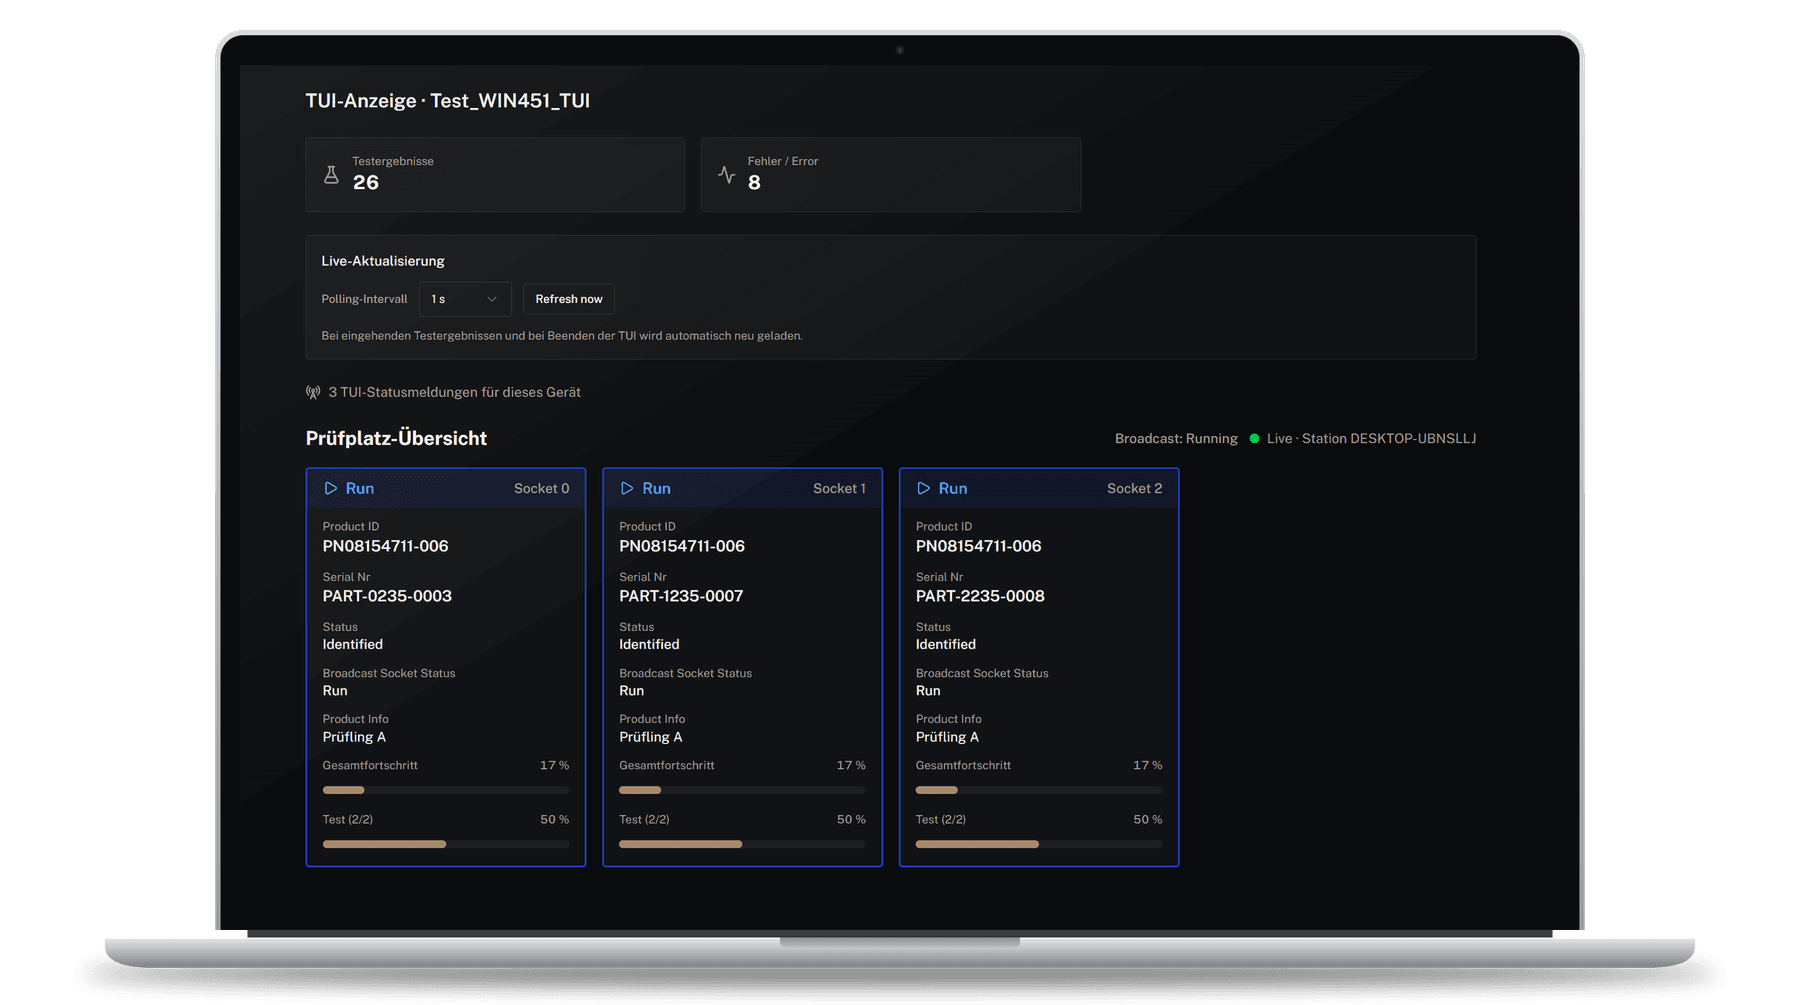Click the Testergebnisse 26 summary card
Image resolution: width=1800 pixels, height=1005 pixels.
495,175
